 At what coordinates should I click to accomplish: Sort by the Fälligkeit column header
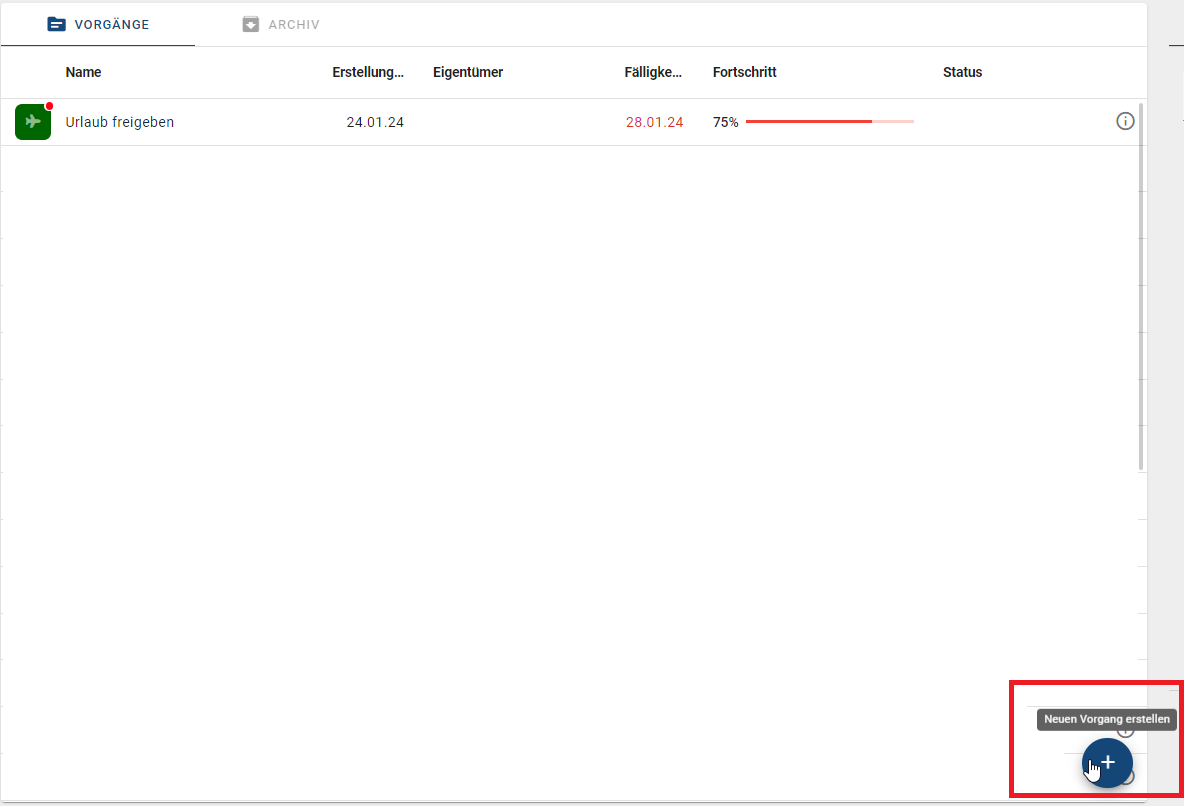[653, 72]
